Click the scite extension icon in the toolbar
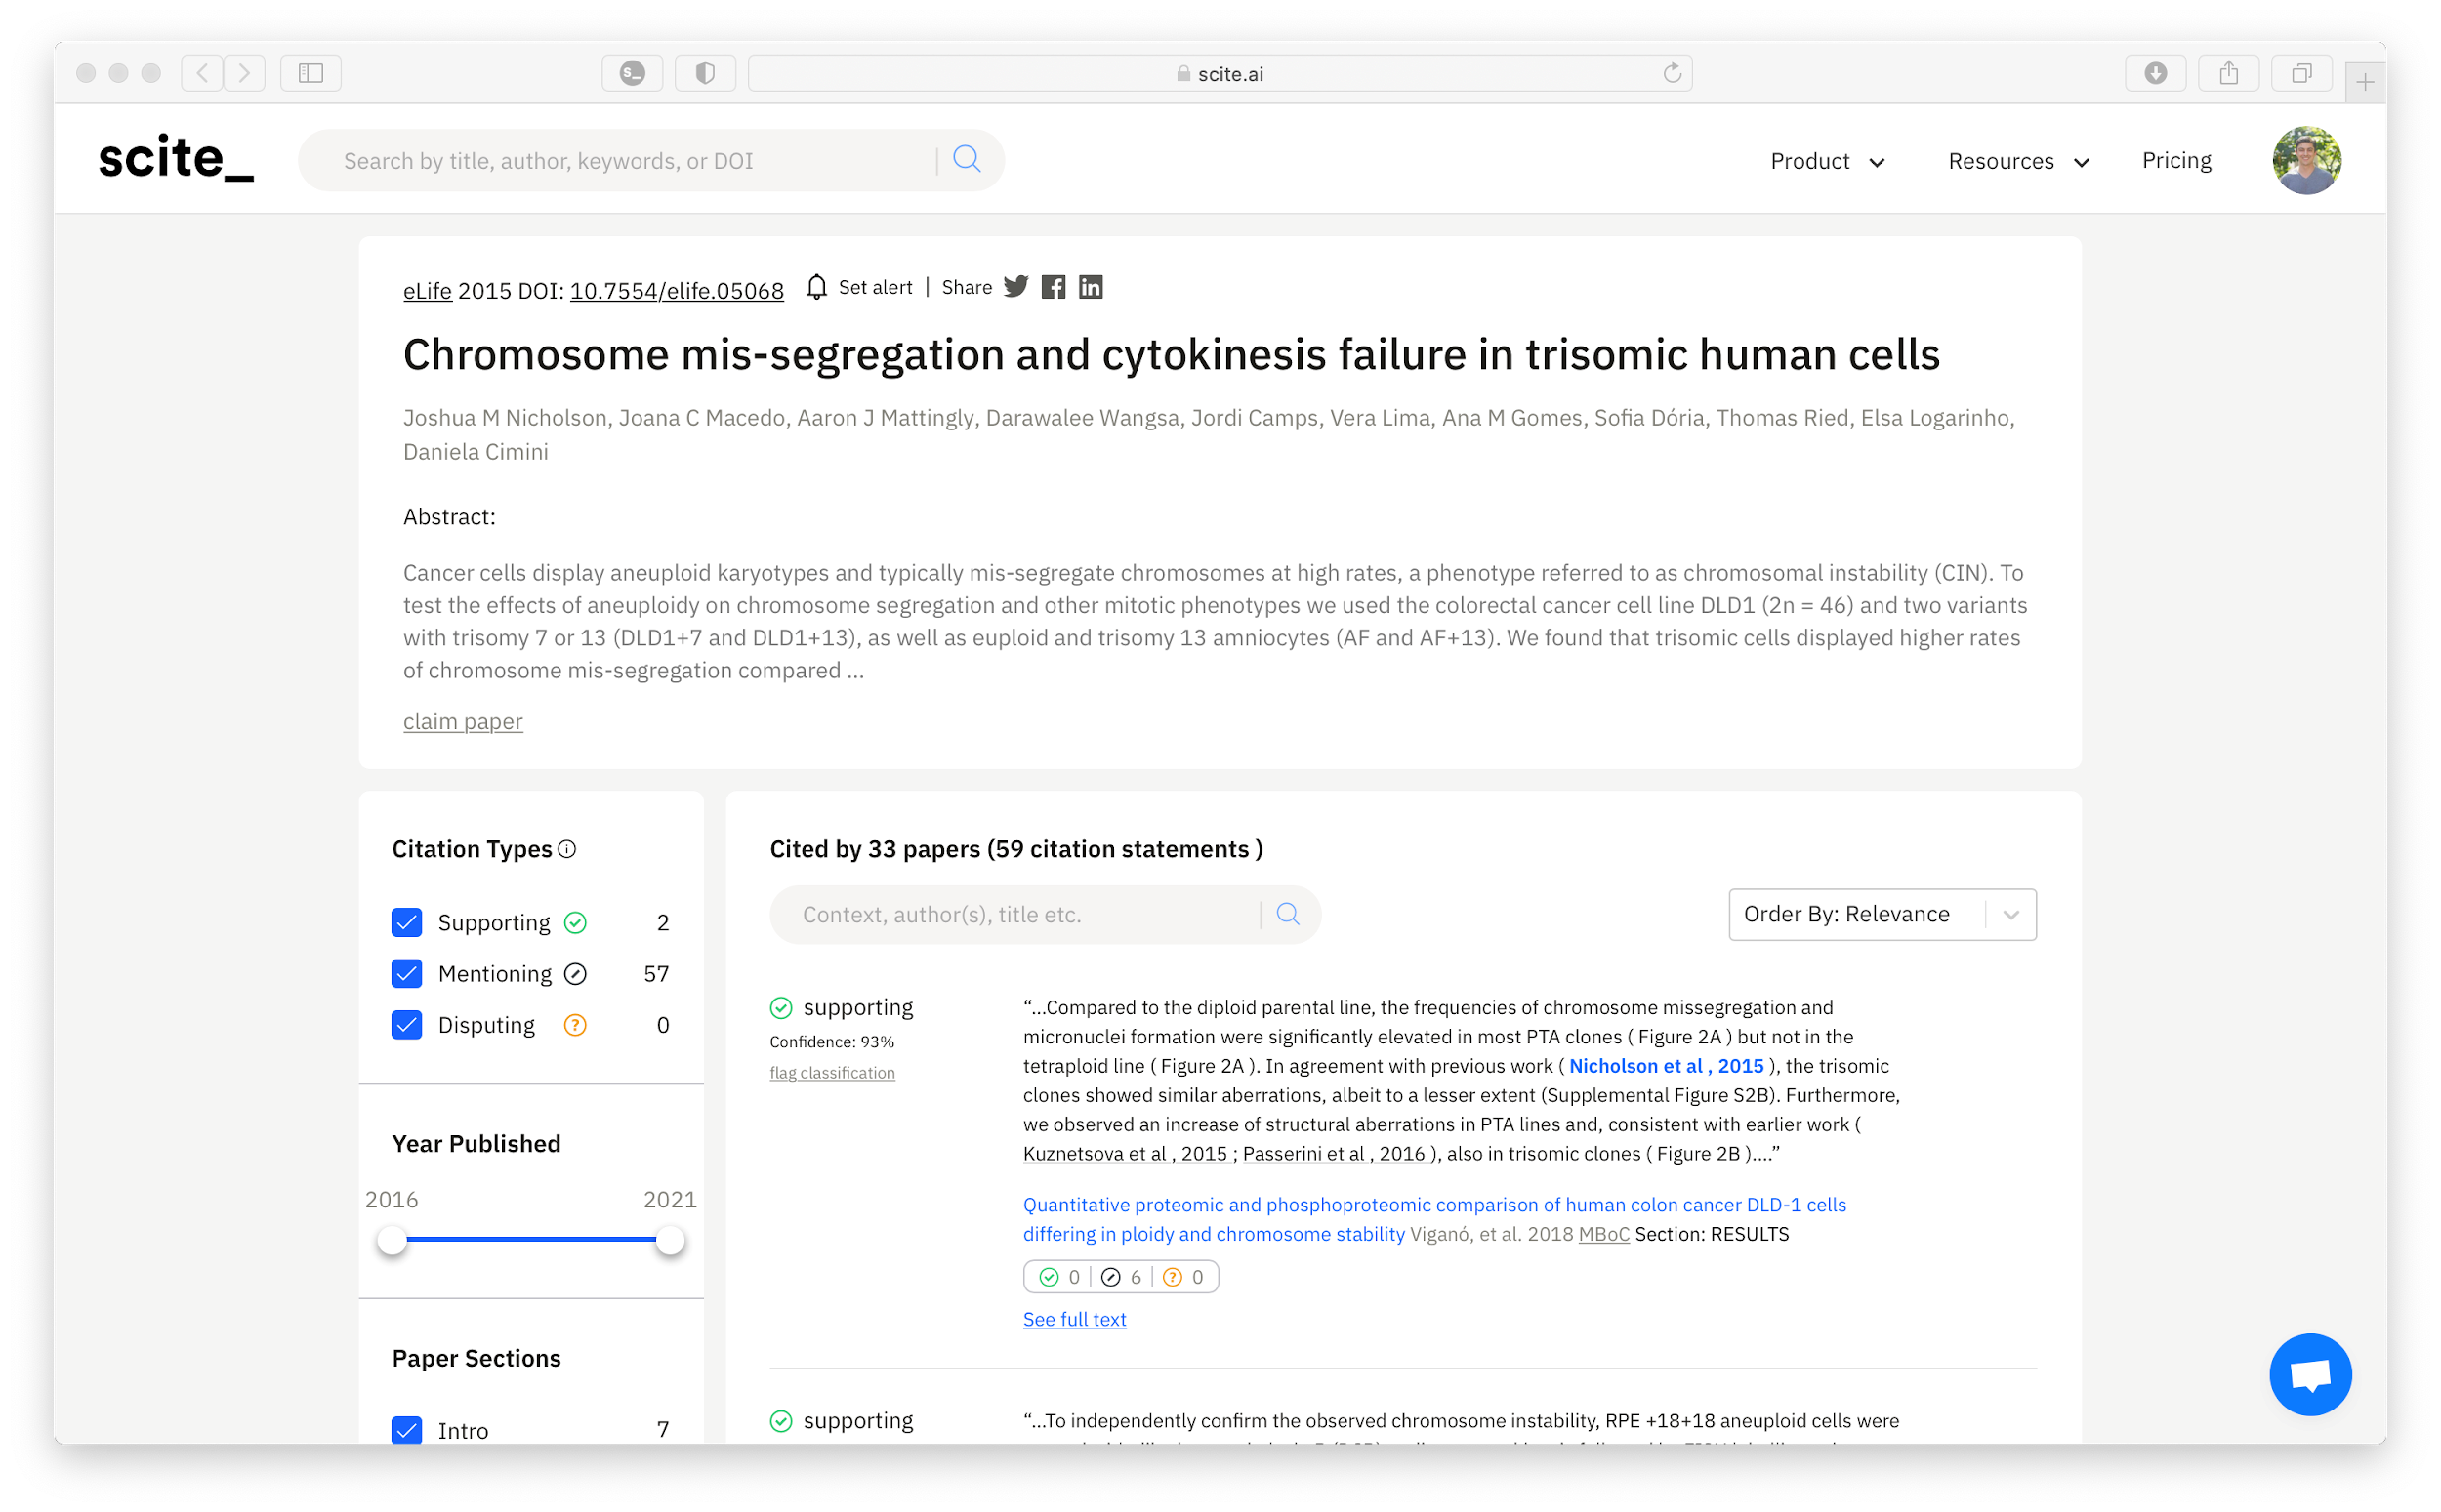 [632, 73]
